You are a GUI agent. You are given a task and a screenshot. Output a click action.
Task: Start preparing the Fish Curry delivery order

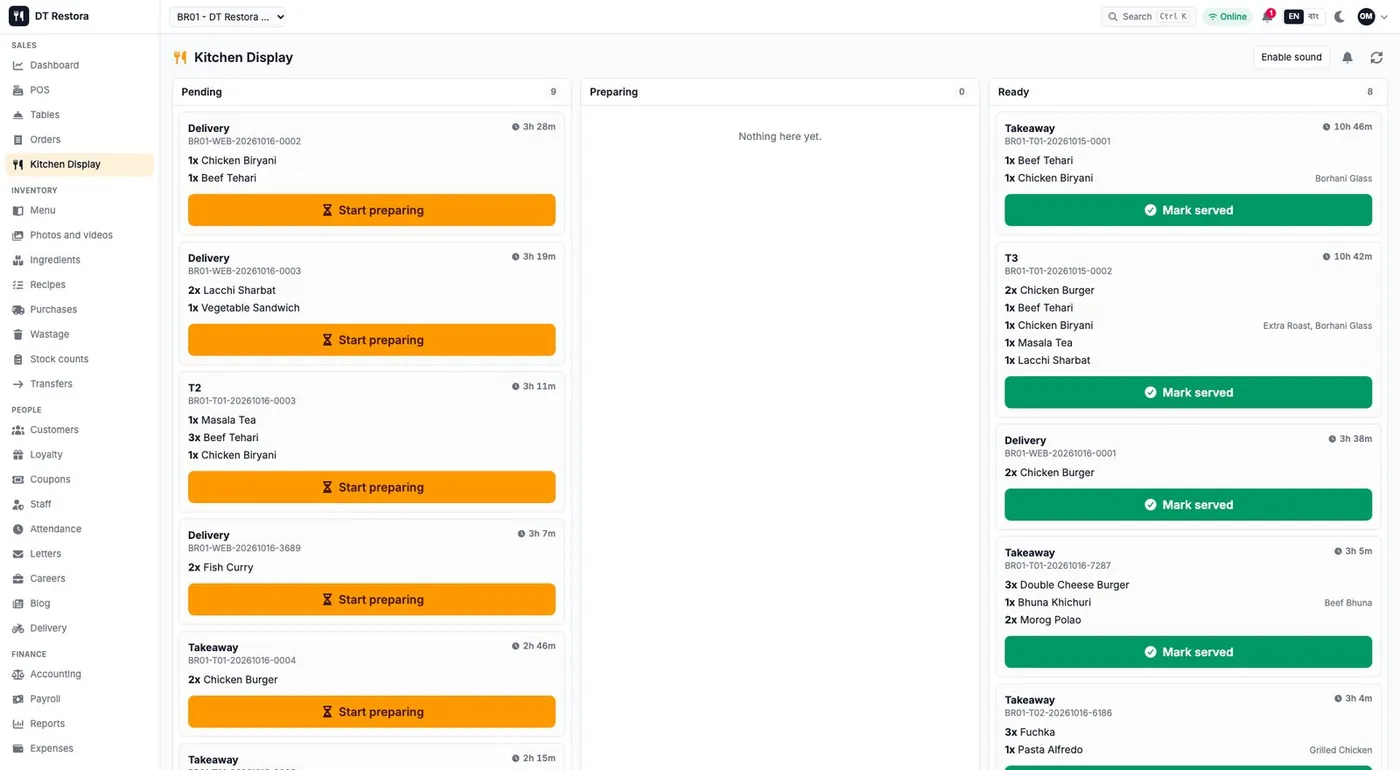tap(372, 600)
